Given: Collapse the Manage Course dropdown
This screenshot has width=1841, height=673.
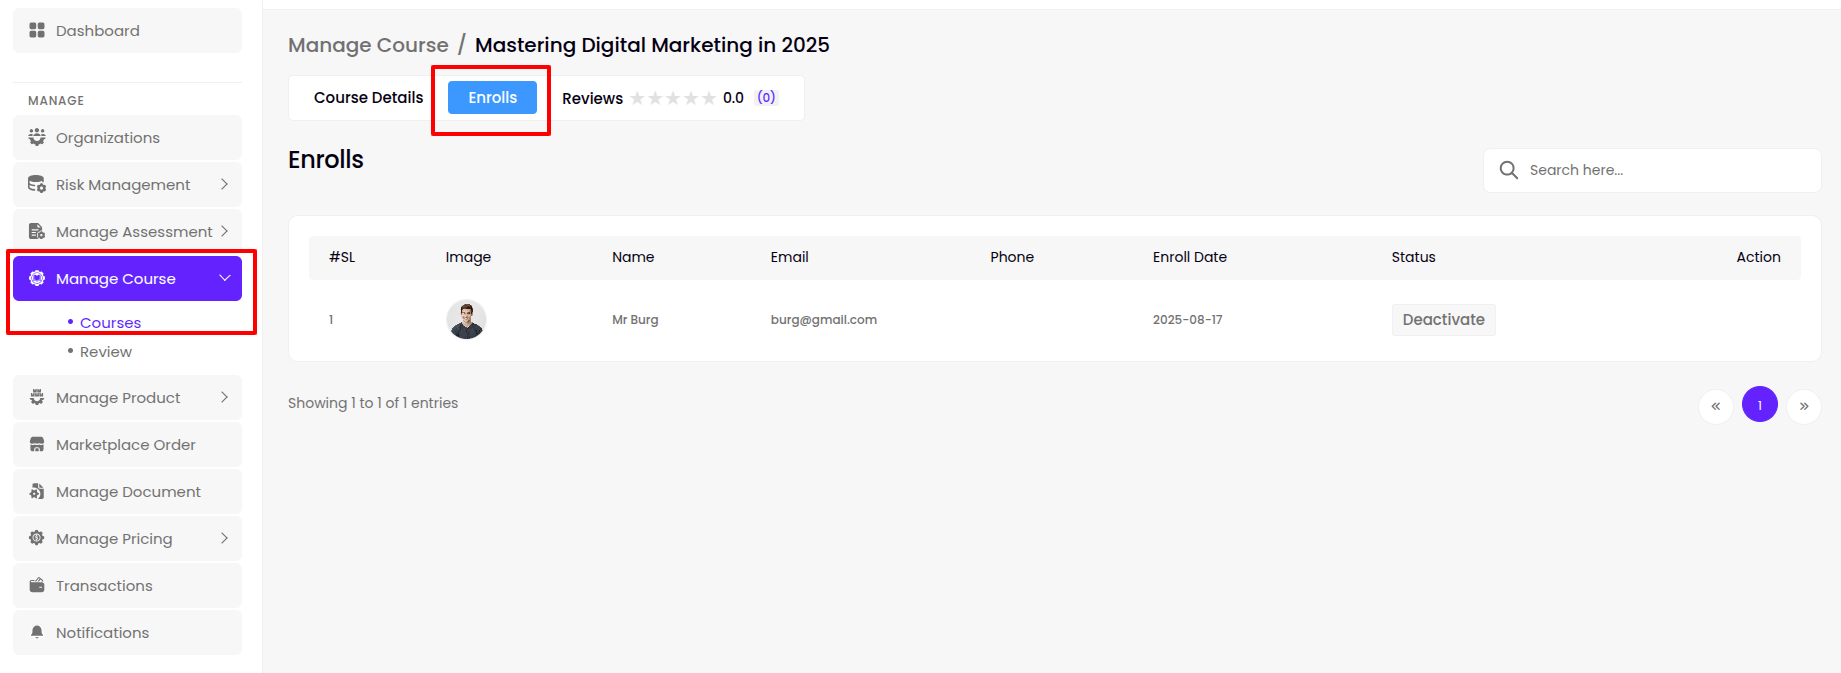Looking at the screenshot, I should (224, 278).
